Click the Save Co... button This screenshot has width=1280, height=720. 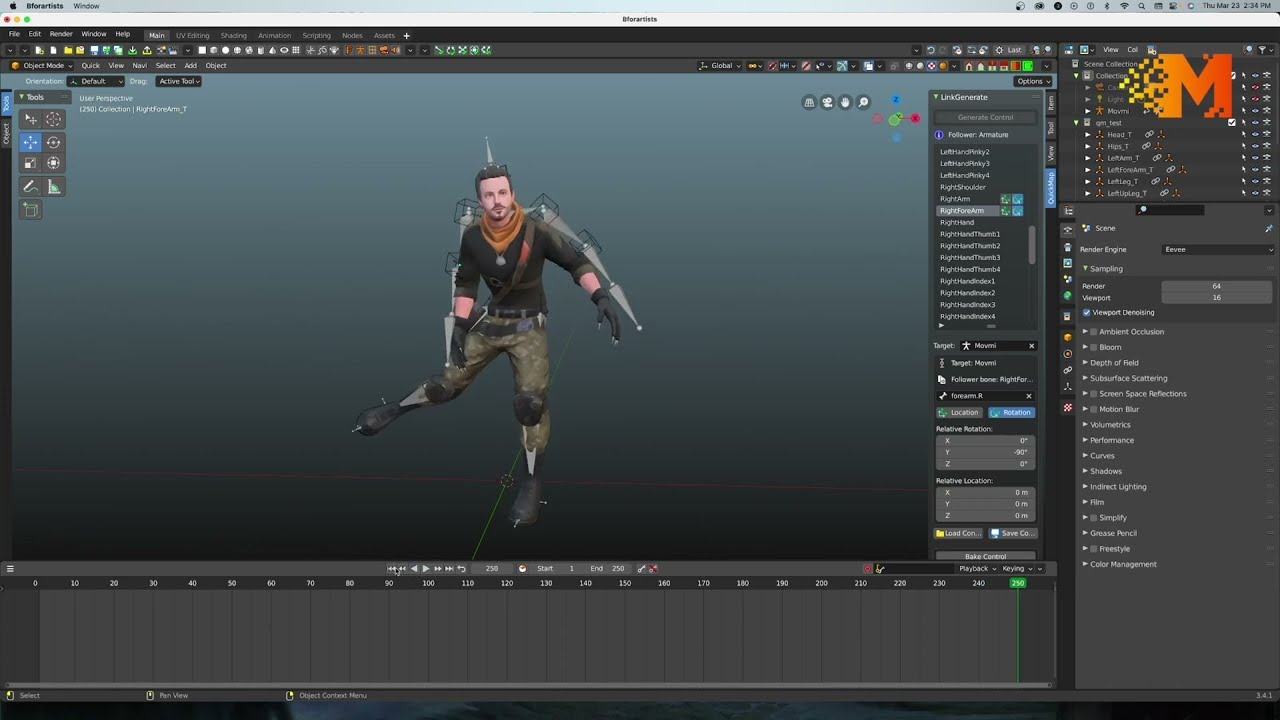pos(1013,533)
